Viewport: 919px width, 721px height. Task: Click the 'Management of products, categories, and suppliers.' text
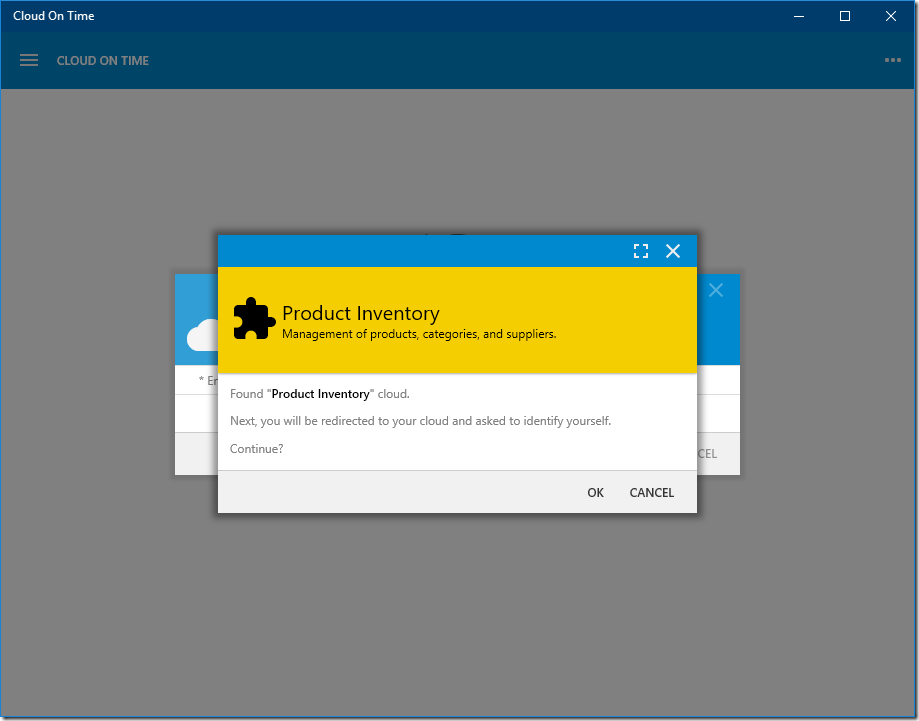click(419, 334)
